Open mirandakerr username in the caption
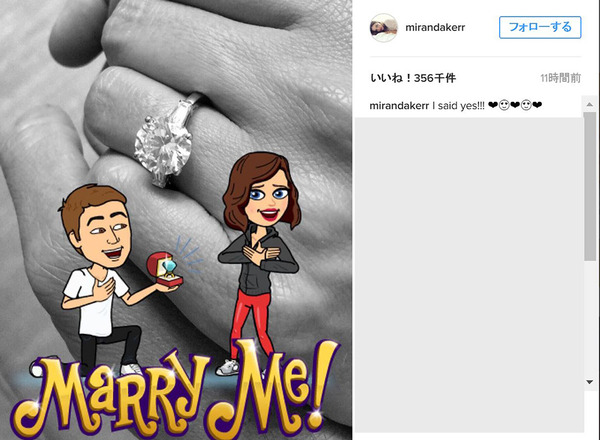 pos(399,106)
